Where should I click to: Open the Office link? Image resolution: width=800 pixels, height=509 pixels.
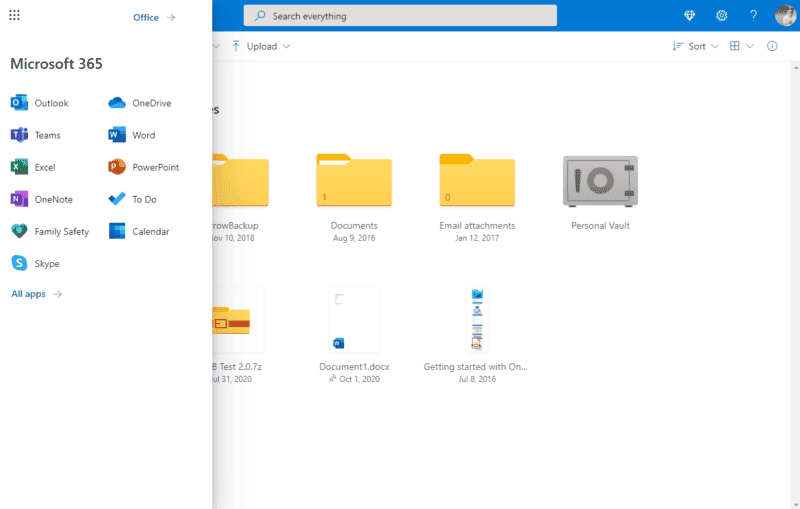[x=154, y=17]
